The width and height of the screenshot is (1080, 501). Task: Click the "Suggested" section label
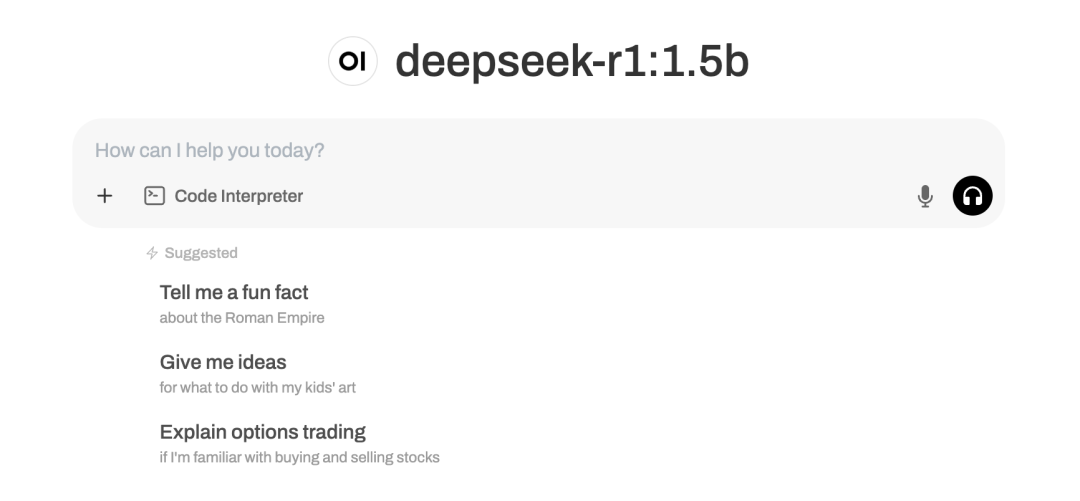pos(201,253)
